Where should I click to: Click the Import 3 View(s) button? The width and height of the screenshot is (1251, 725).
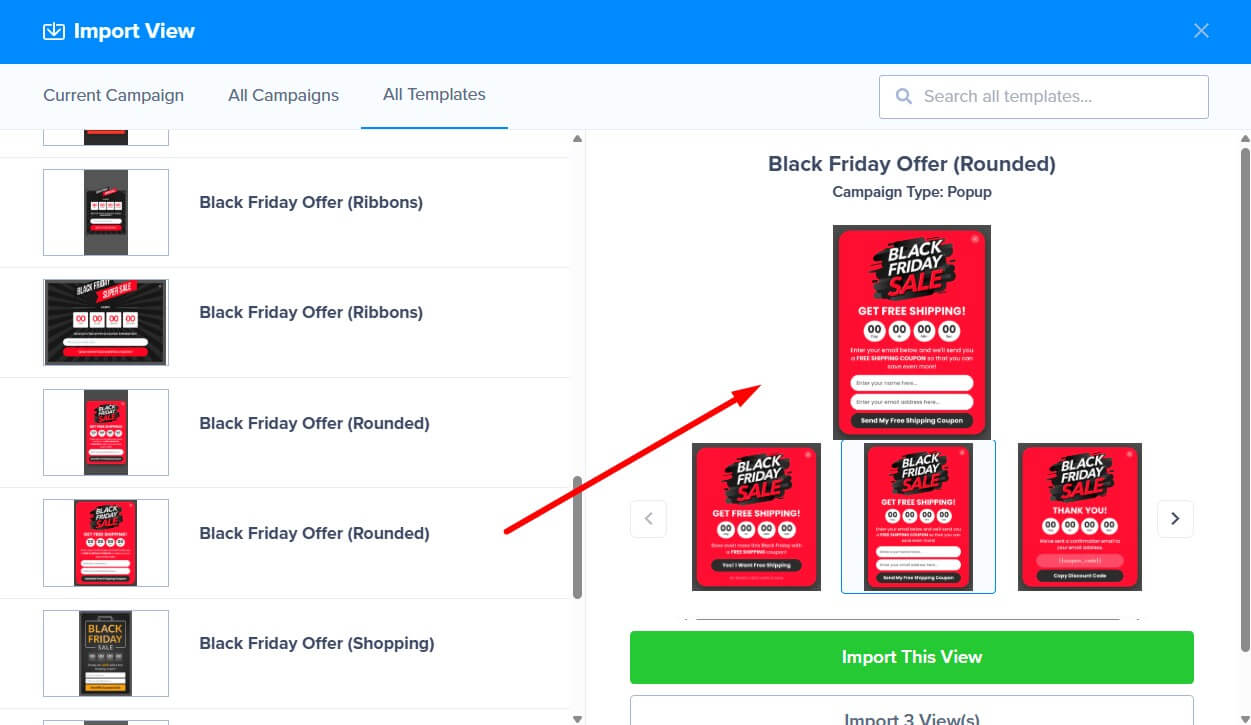912,712
